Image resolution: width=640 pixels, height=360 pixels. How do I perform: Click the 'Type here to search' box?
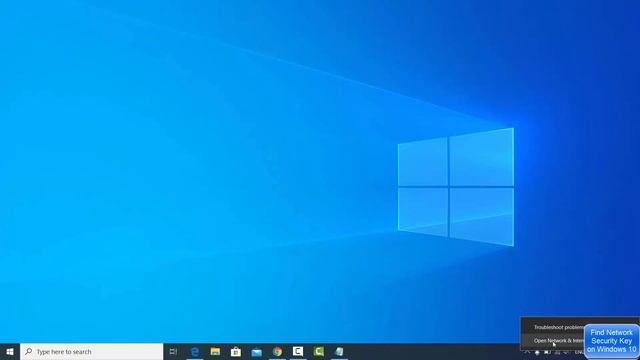pos(91,351)
